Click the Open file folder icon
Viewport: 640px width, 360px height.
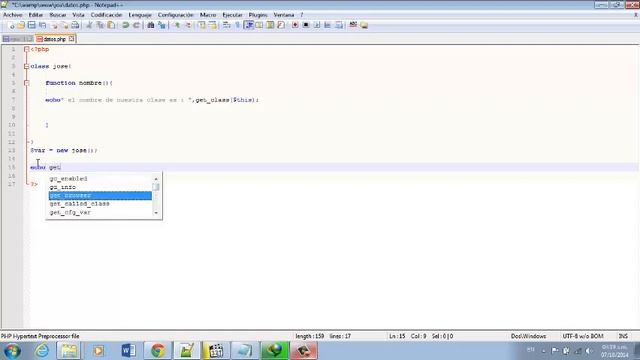[21, 25]
